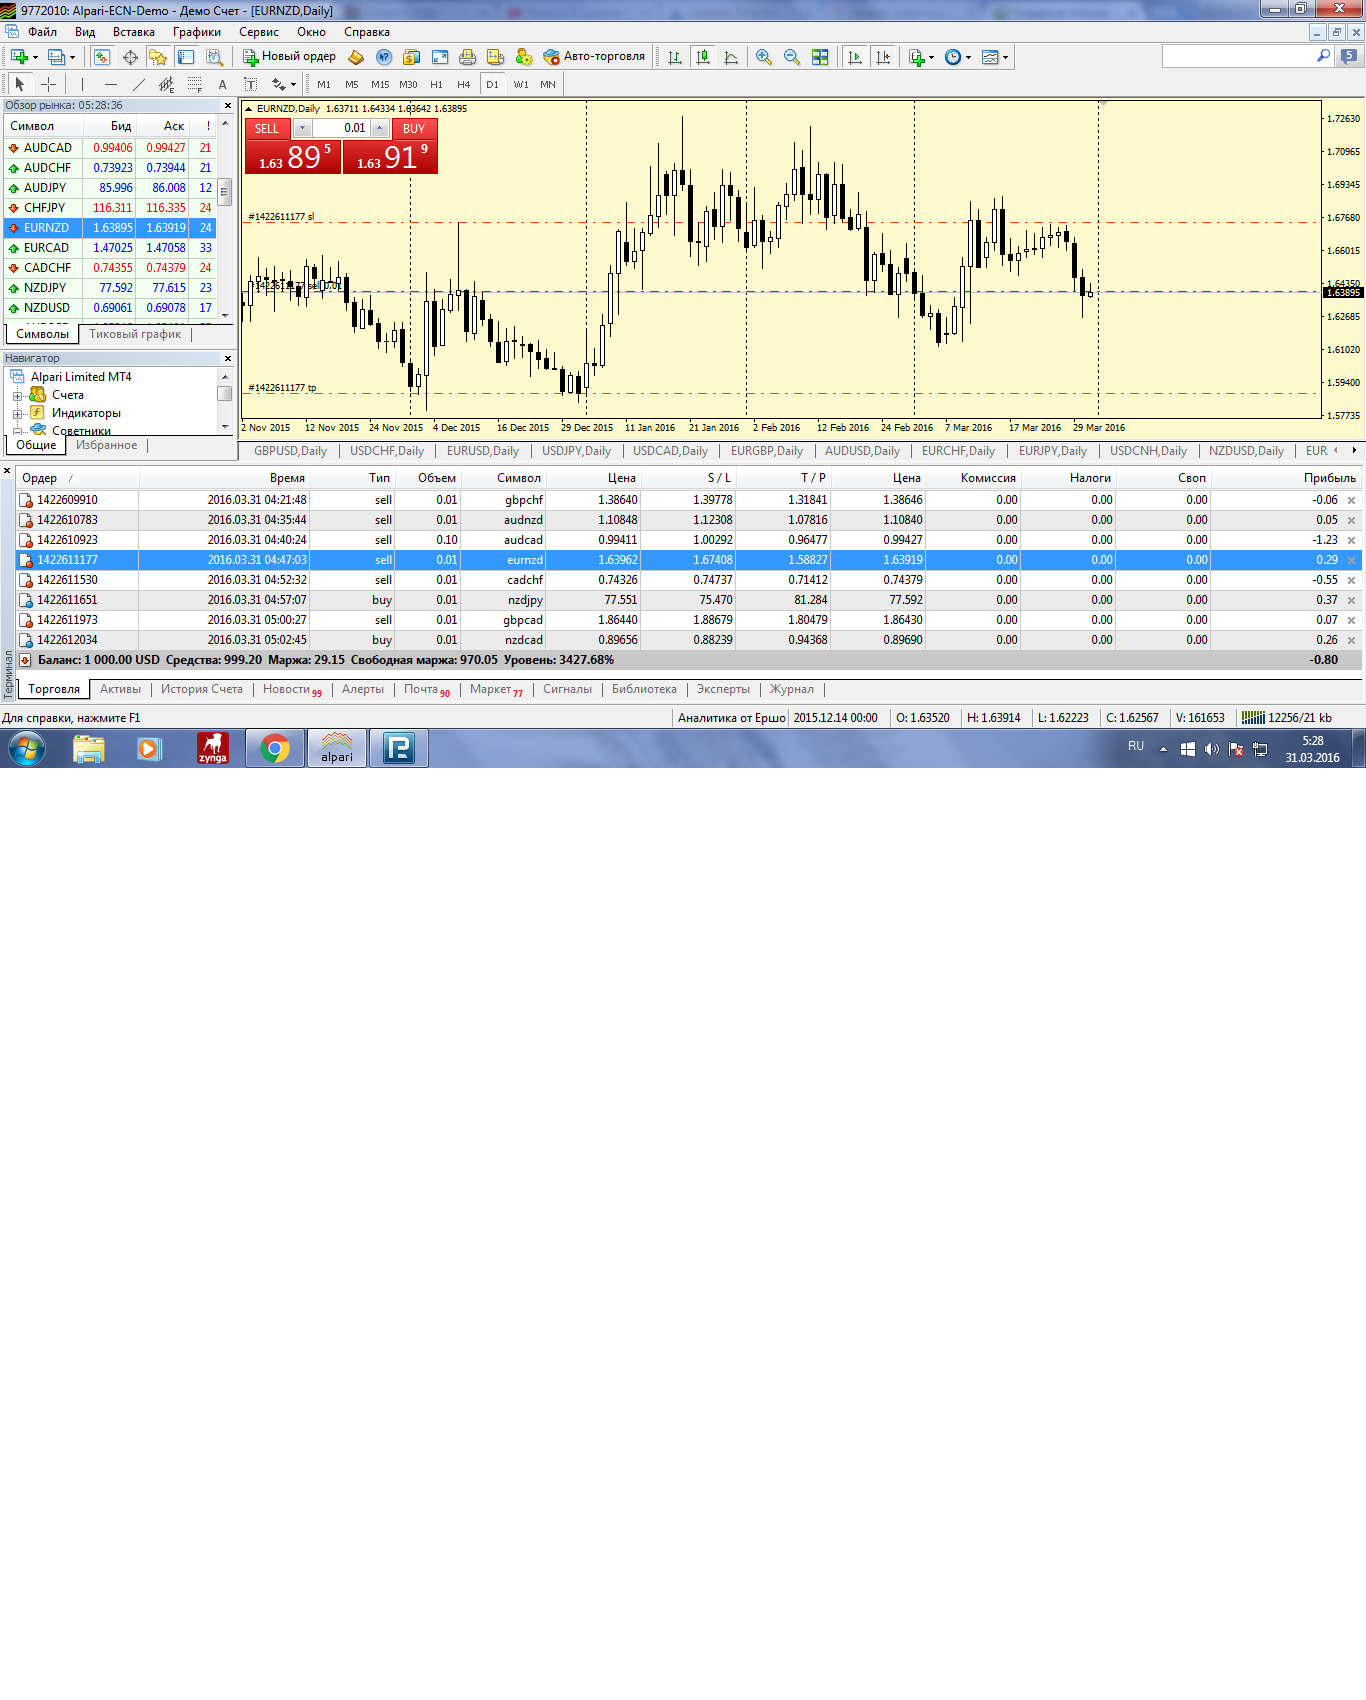
Task: Switch chart to Bar Chart mode
Action: 675,57
